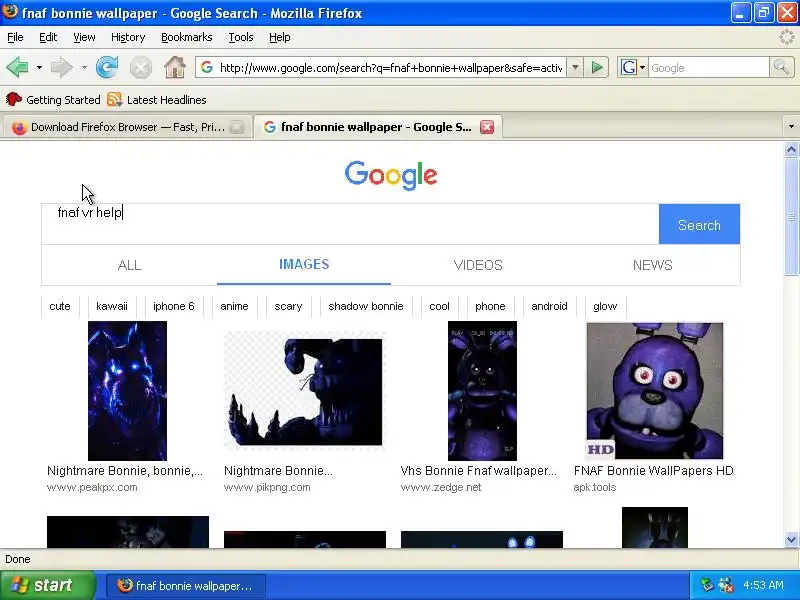Open the View menu

(x=84, y=37)
